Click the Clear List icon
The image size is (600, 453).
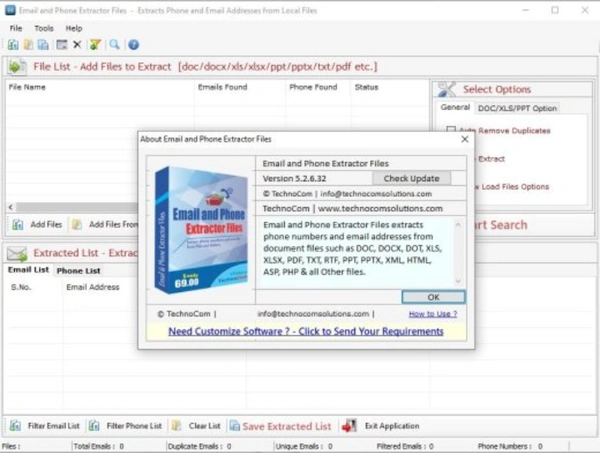(176, 425)
